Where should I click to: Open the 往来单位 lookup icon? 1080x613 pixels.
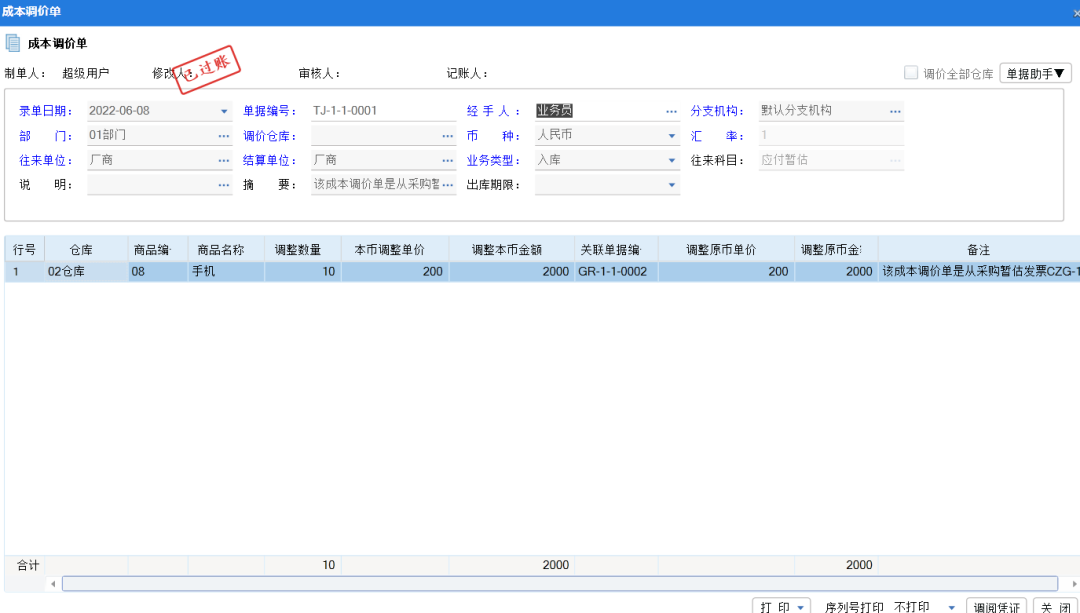224,159
